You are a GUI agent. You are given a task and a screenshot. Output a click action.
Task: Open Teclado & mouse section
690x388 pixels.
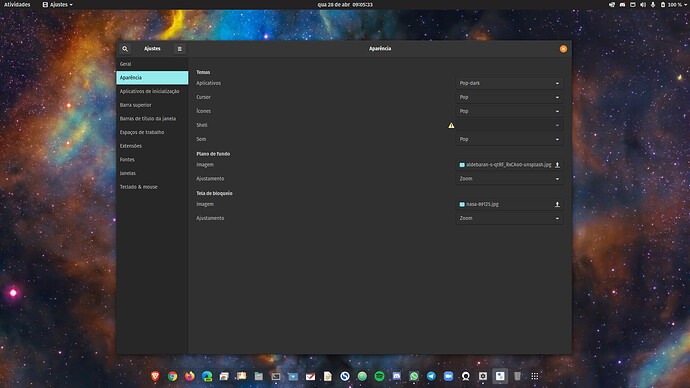click(x=152, y=187)
